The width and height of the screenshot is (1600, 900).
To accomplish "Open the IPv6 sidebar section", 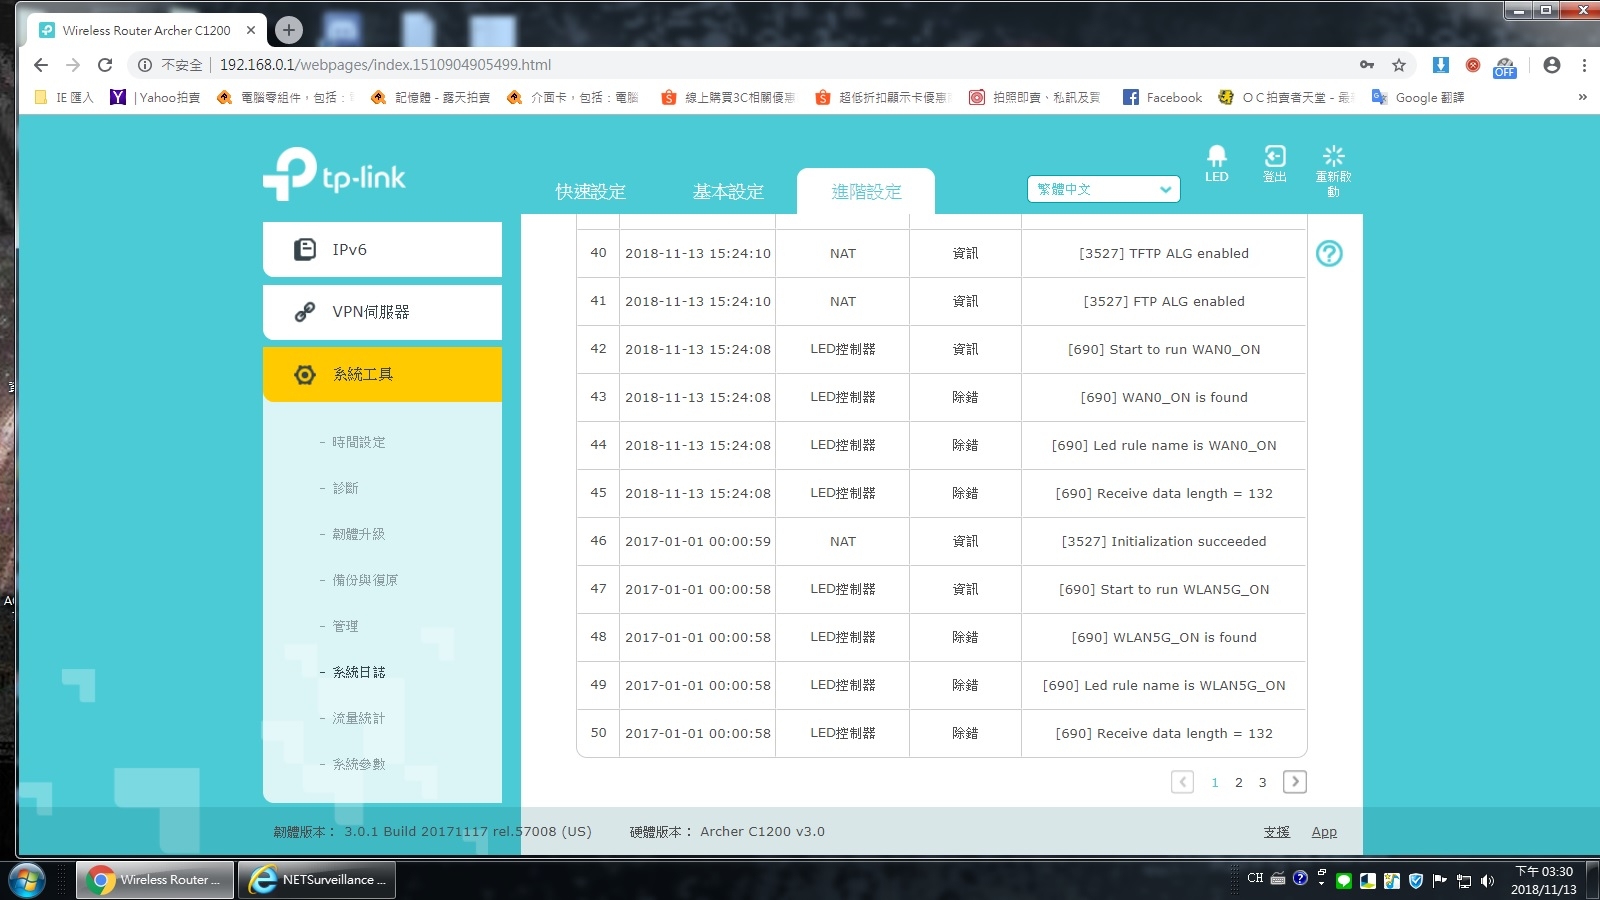I will pos(382,250).
